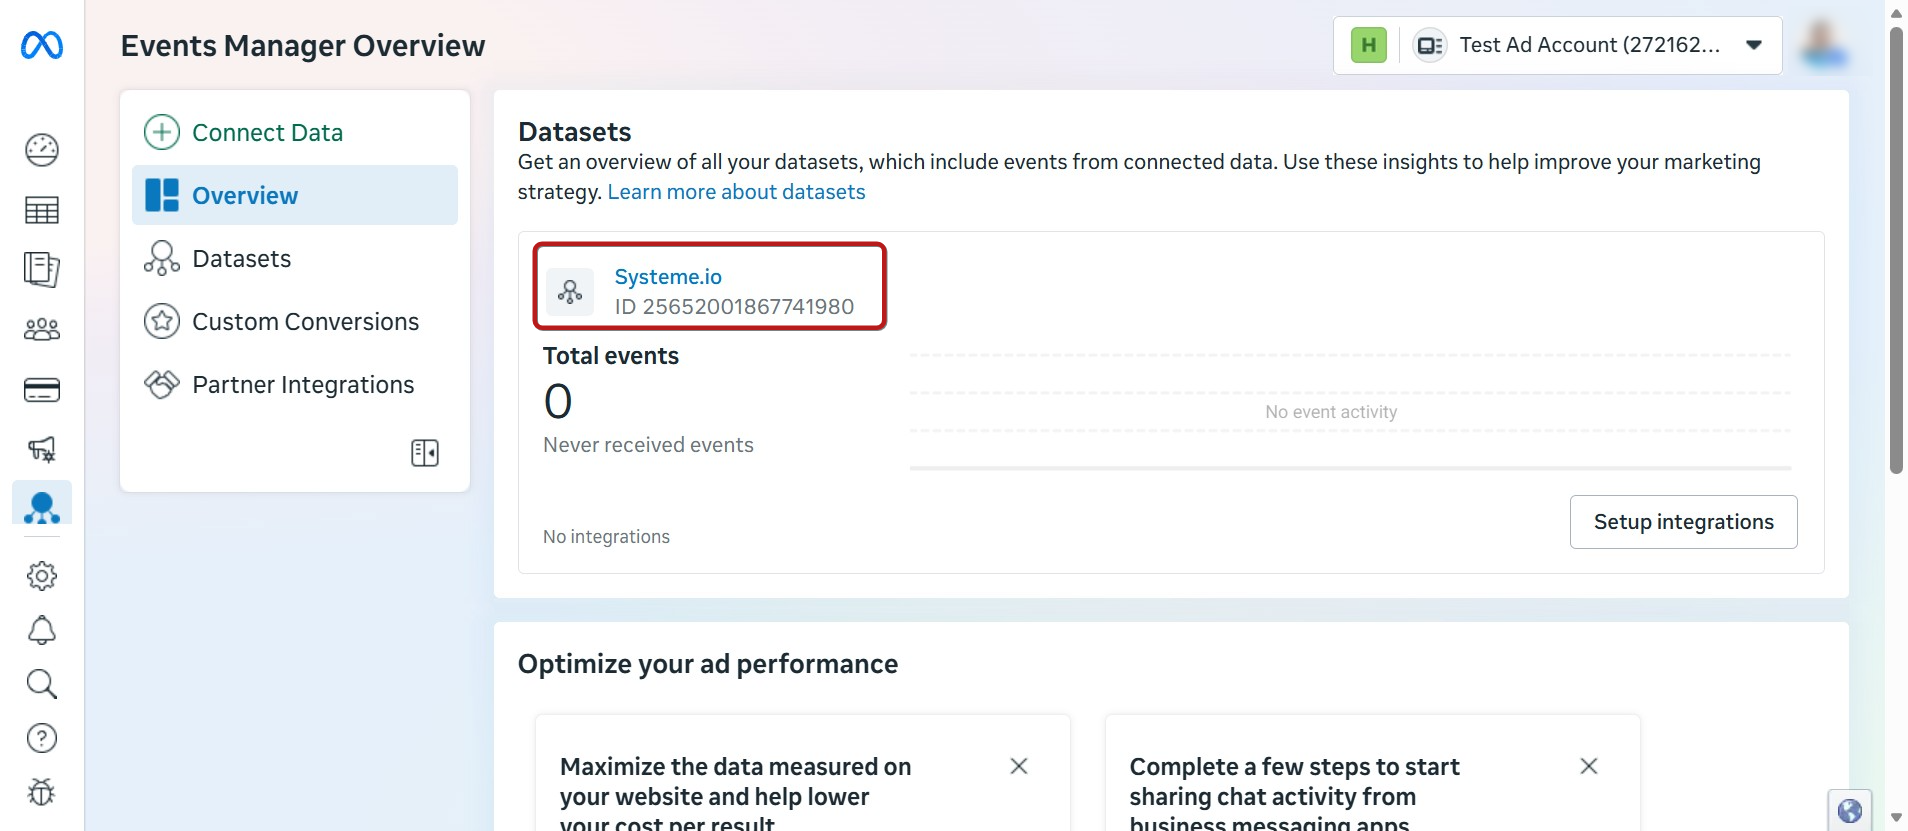Dismiss the sharing chat activity card

point(1589,766)
